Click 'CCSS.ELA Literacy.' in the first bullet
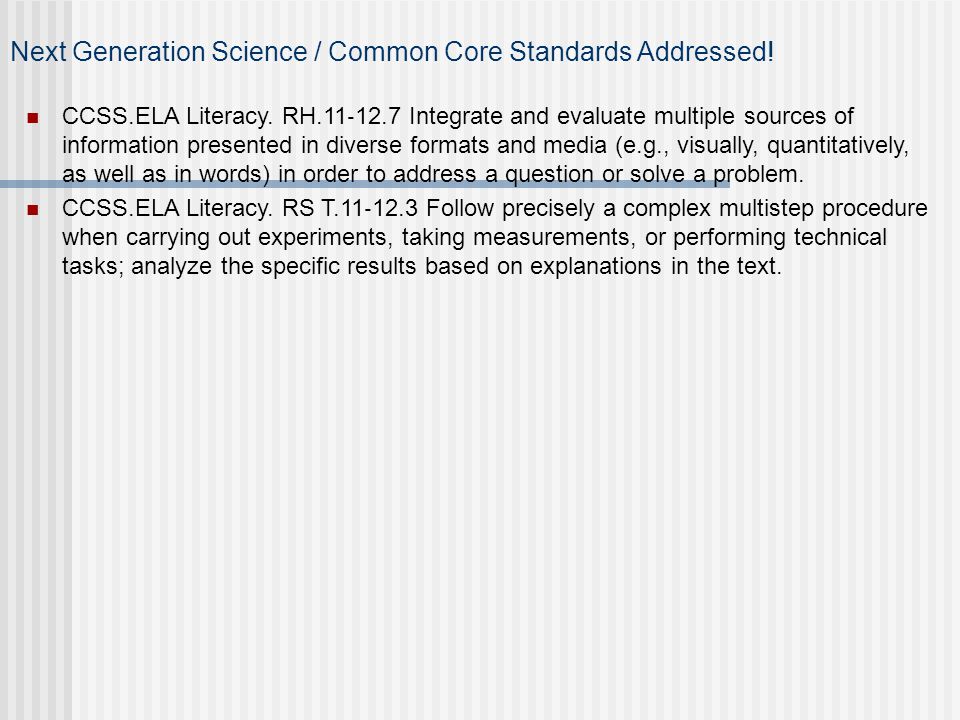Viewport: 960px width, 720px height. [167, 116]
